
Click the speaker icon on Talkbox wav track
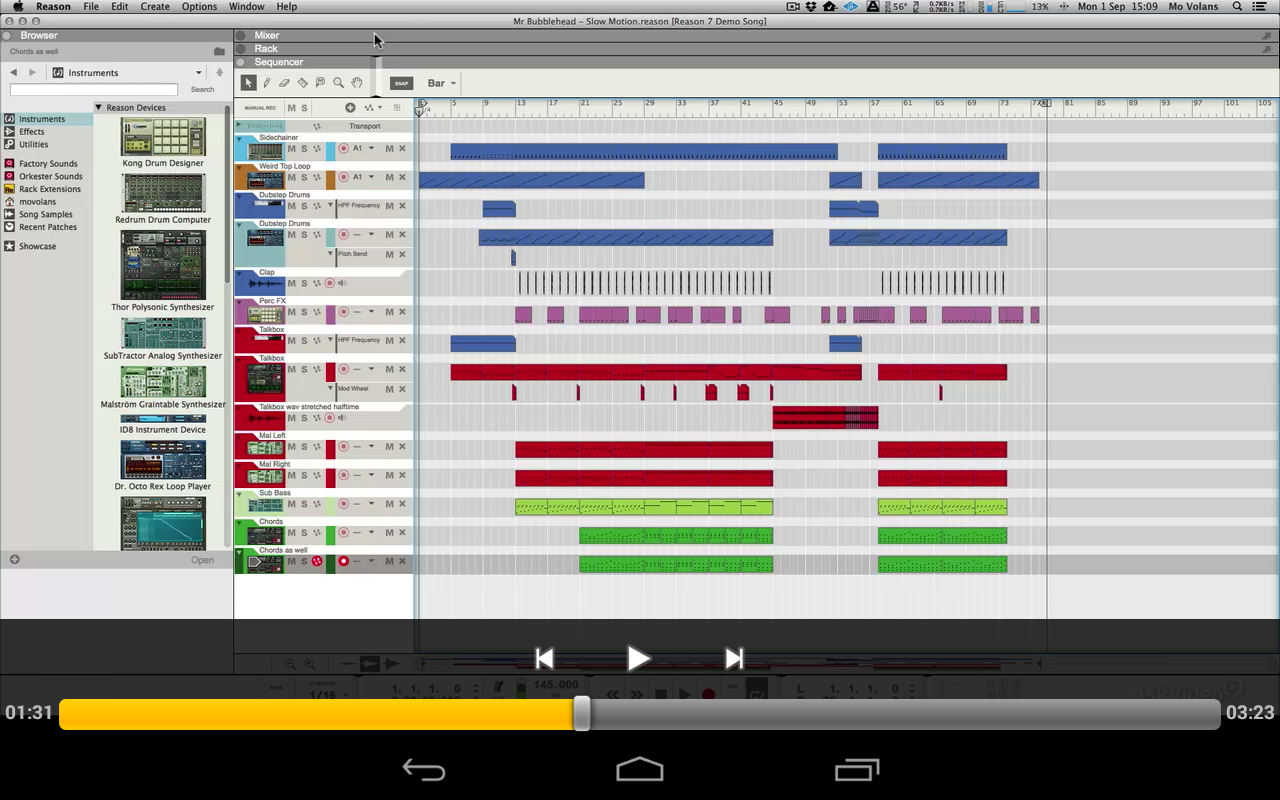coord(342,418)
